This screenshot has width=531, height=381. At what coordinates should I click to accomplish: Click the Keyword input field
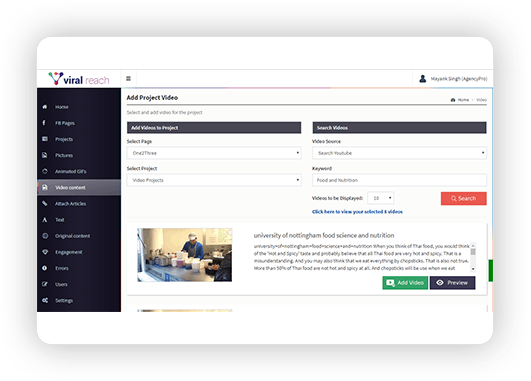pyautogui.click(x=399, y=180)
